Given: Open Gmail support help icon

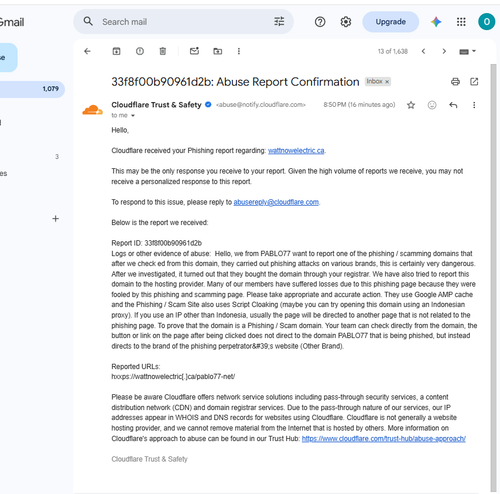Looking at the screenshot, I should [320, 22].
